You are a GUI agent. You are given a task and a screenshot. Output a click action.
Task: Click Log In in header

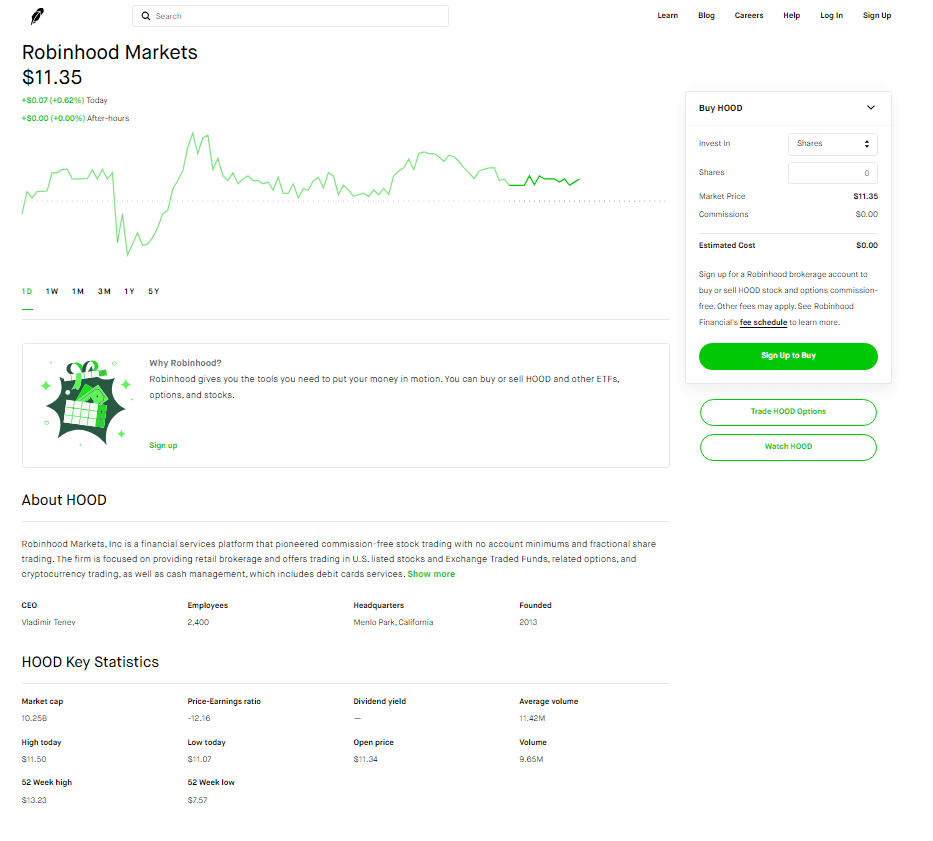click(x=831, y=15)
